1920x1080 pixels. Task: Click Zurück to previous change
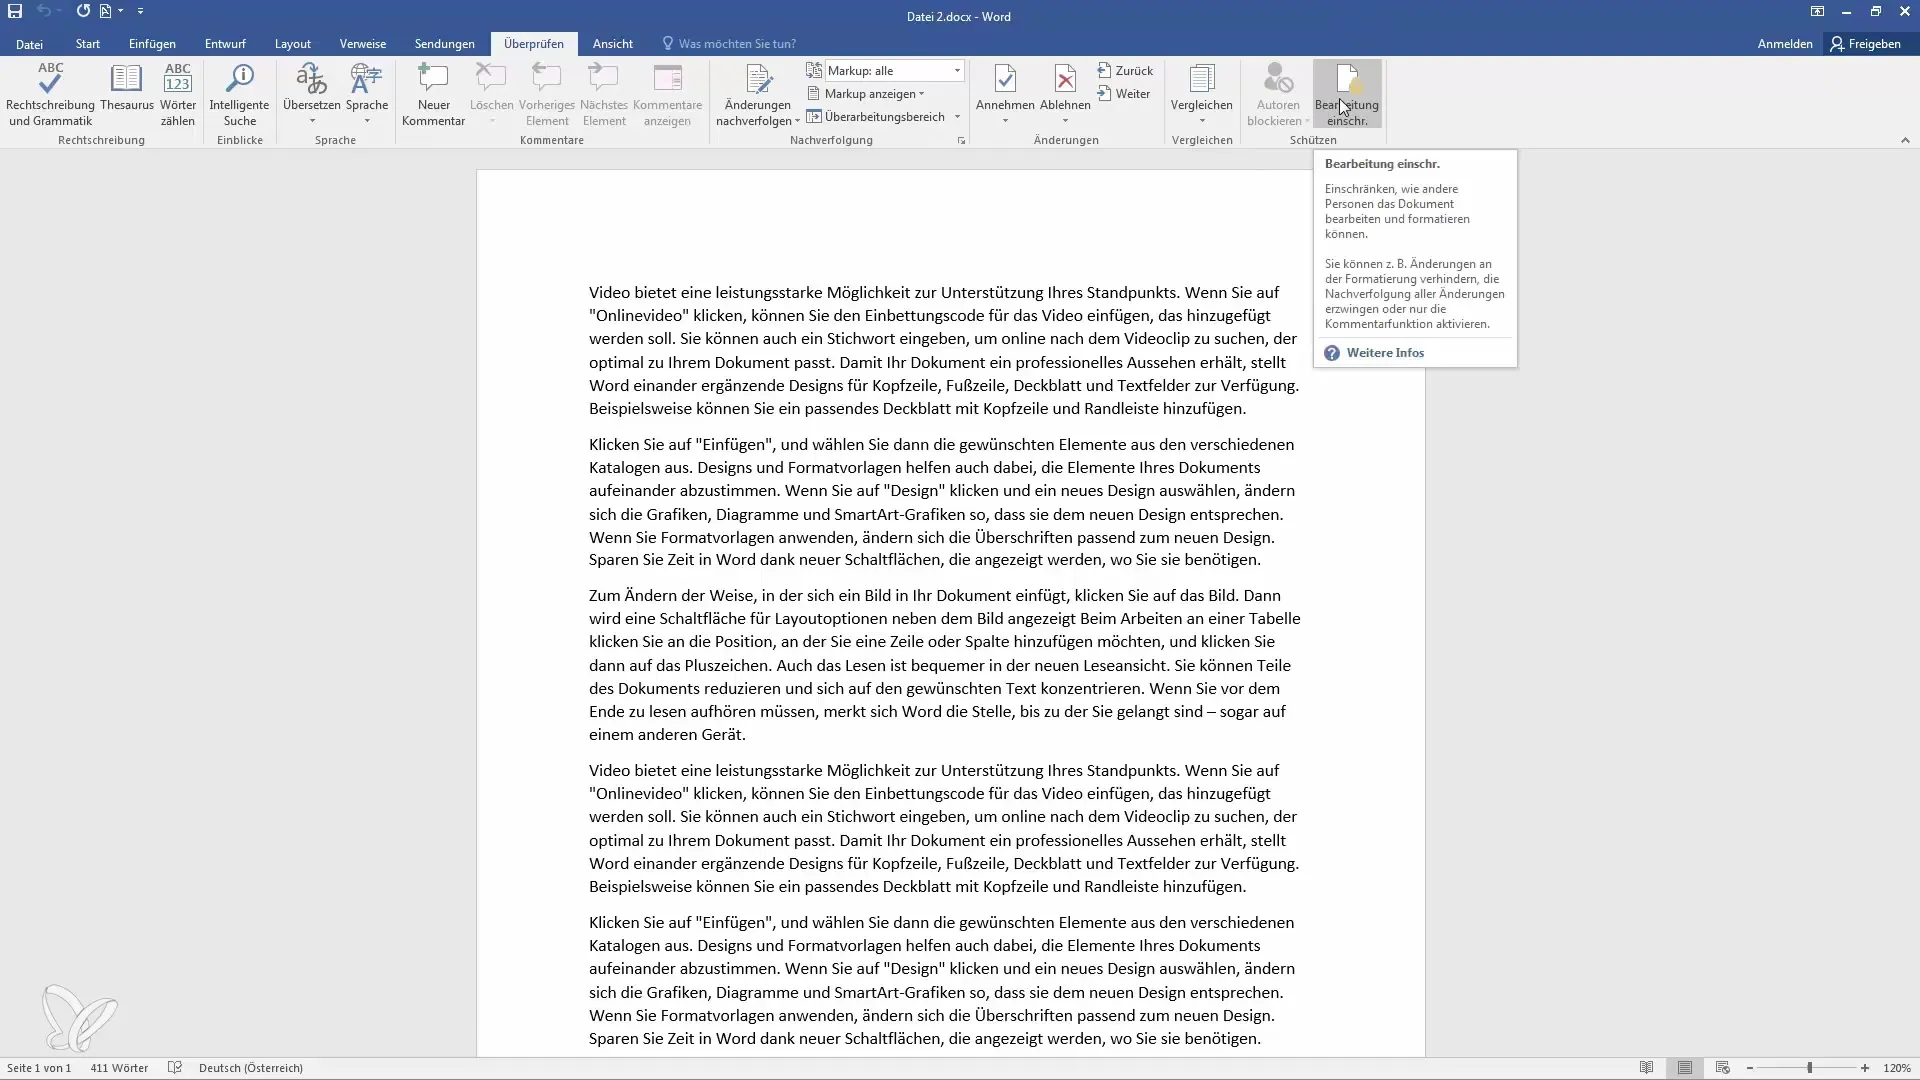click(1125, 71)
